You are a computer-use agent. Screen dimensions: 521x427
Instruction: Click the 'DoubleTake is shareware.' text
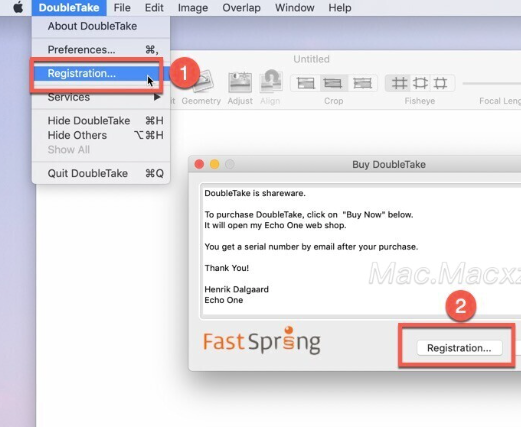click(255, 193)
